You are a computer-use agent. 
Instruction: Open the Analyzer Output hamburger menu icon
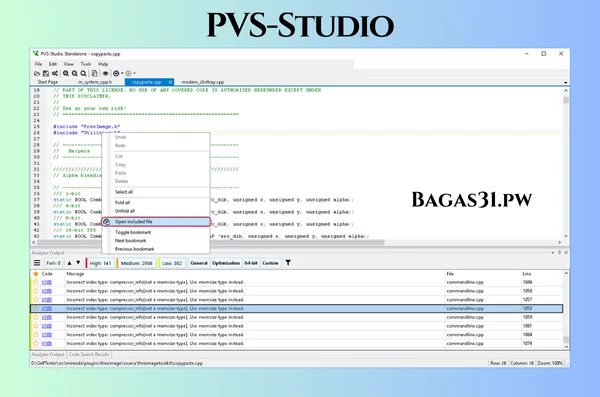click(x=37, y=263)
